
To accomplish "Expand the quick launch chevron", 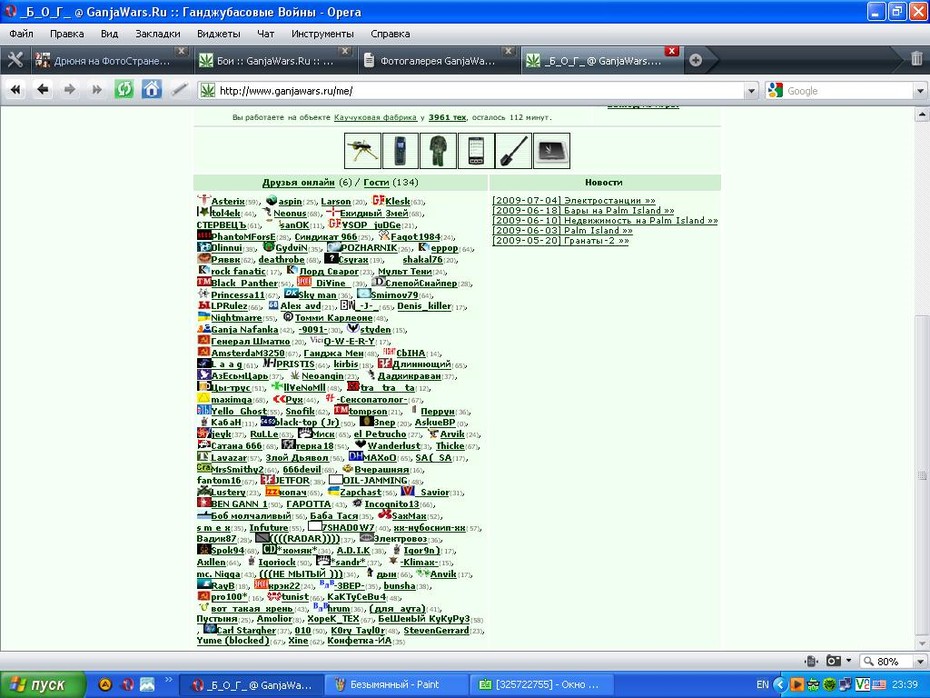I will point(168,680).
